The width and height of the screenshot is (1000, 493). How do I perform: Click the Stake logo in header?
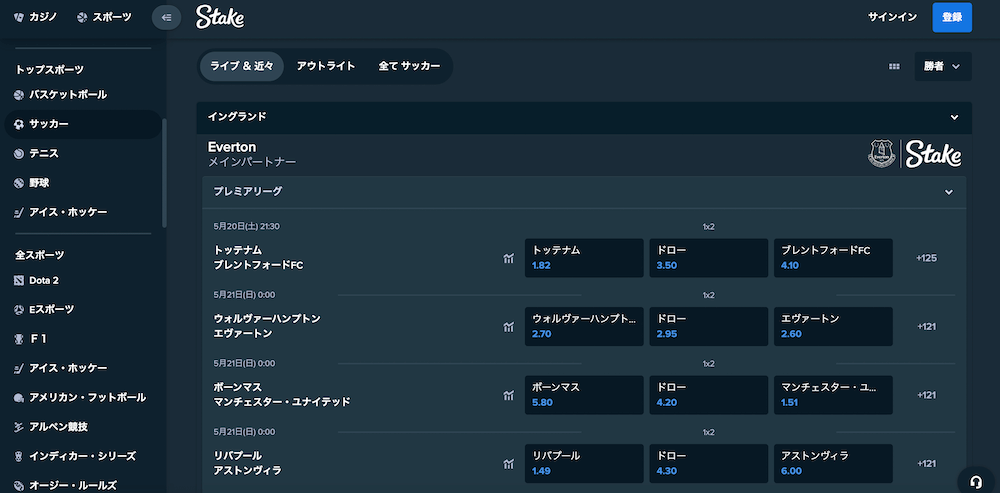[x=220, y=17]
